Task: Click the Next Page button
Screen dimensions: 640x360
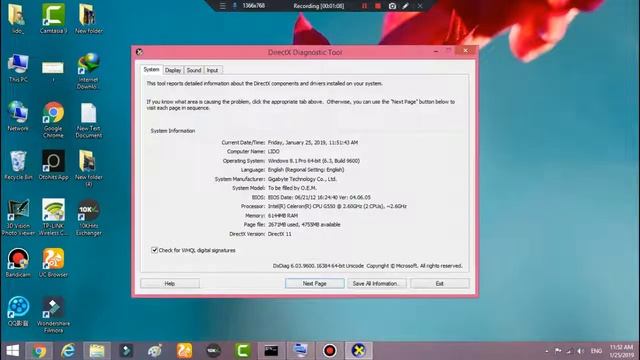Action: 314,283
